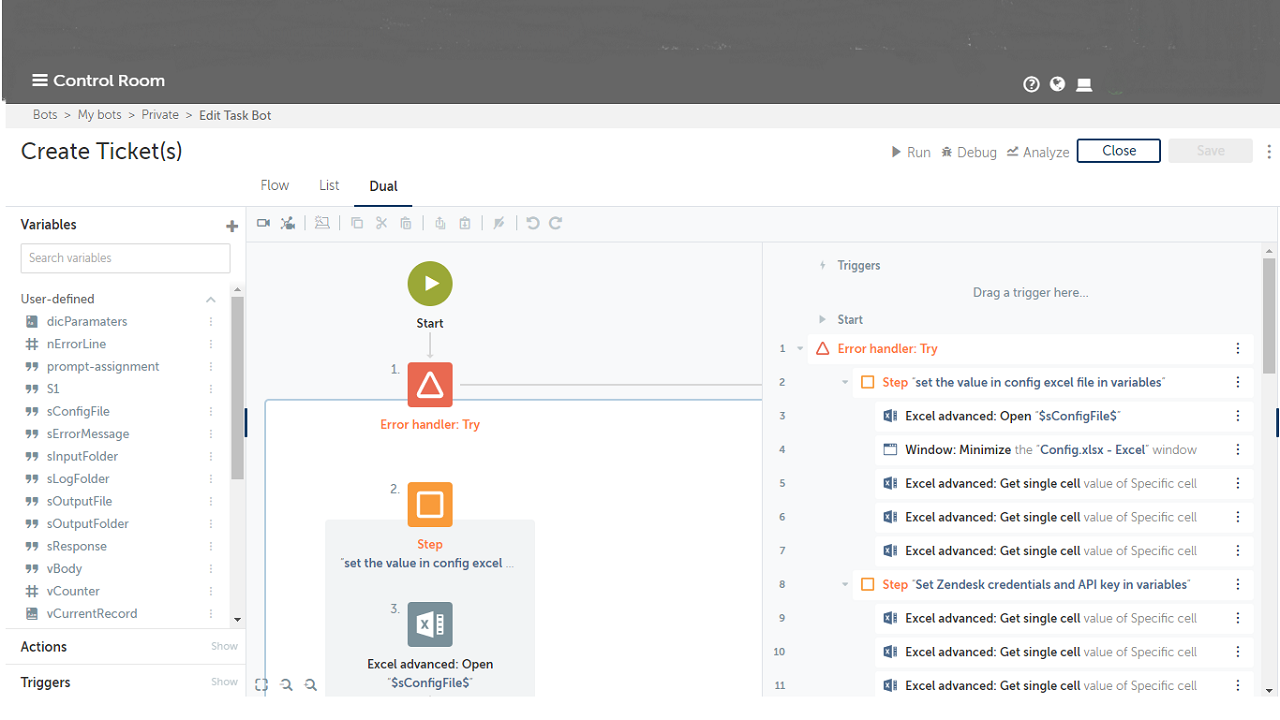The image size is (1280, 720).
Task: Click the redo arrow in toolbar
Action: [x=556, y=223]
